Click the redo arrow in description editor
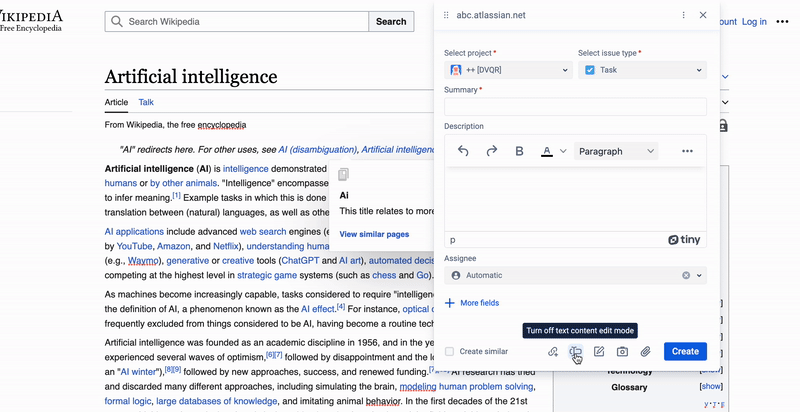This screenshot has width=800, height=412. pyautogui.click(x=491, y=151)
